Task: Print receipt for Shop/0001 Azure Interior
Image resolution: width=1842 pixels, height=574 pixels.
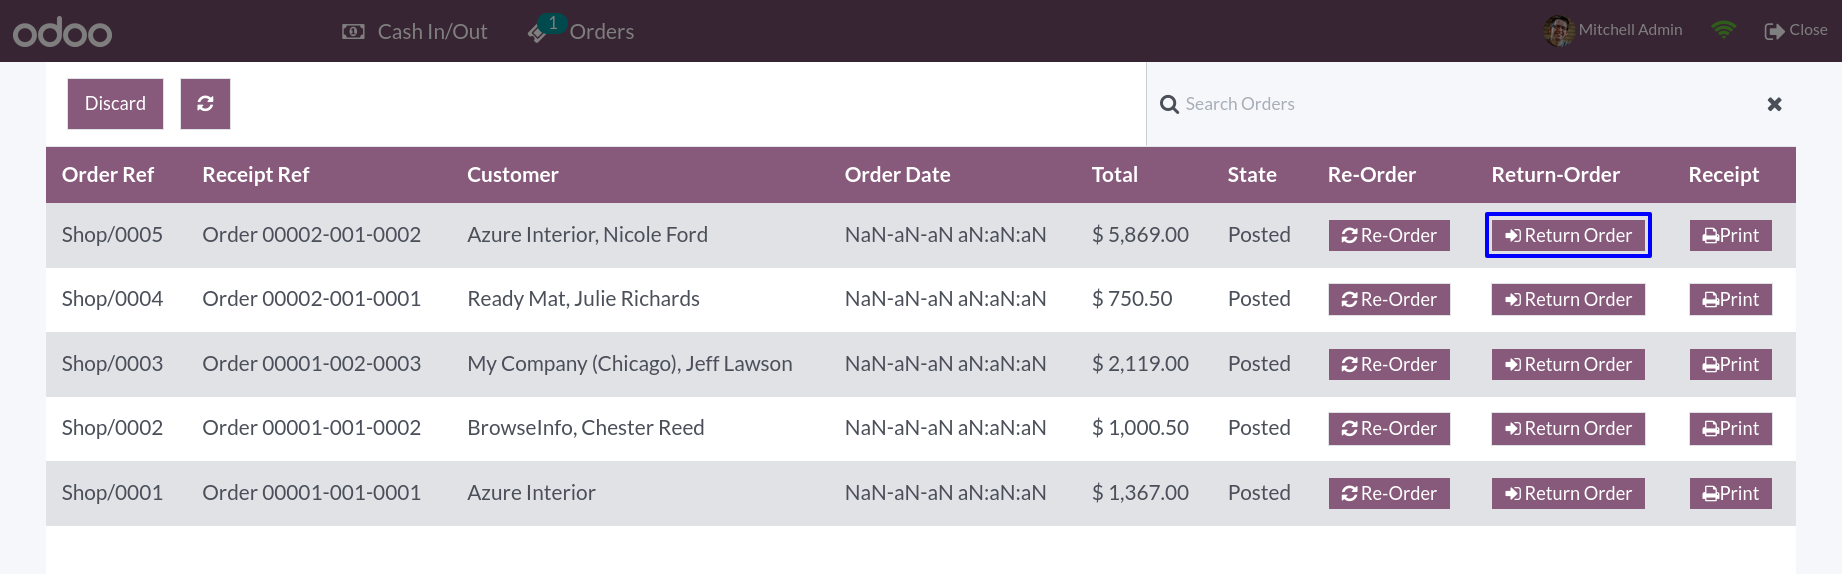Action: click(x=1730, y=493)
